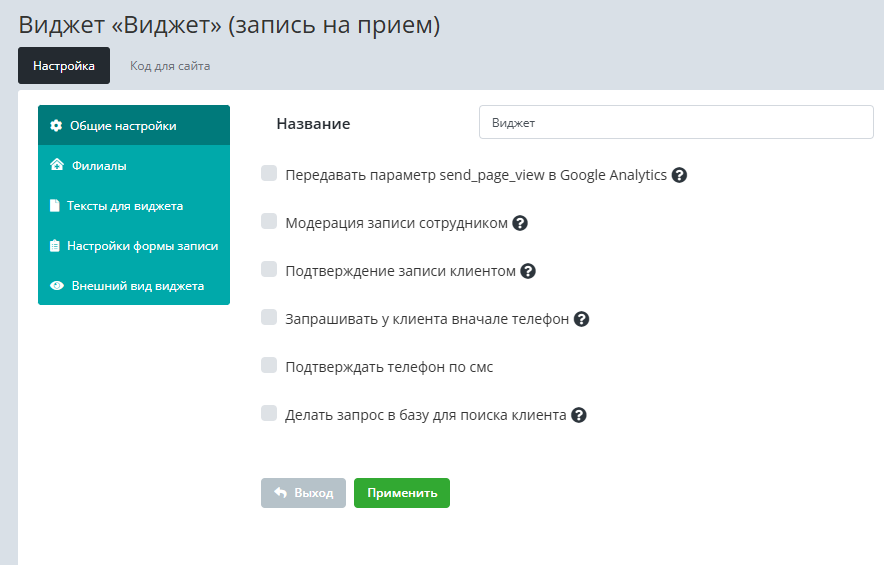The height and width of the screenshot is (565, 884).
Task: Click help icon beside Модерация записи сотрудником
Action: [520, 223]
